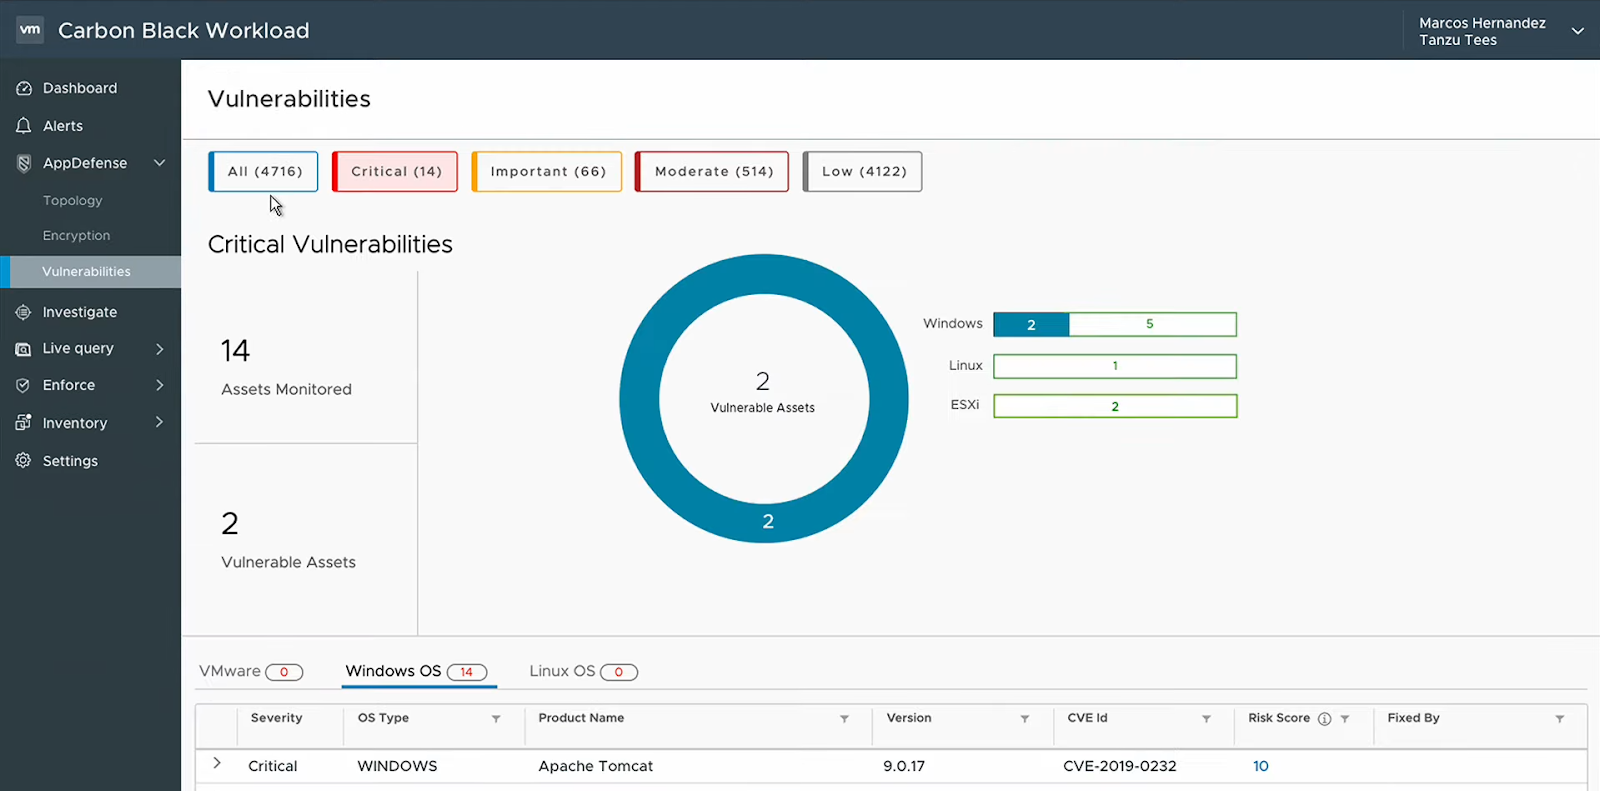Click the 2 Vulnerable Assets stat

pos(288,540)
